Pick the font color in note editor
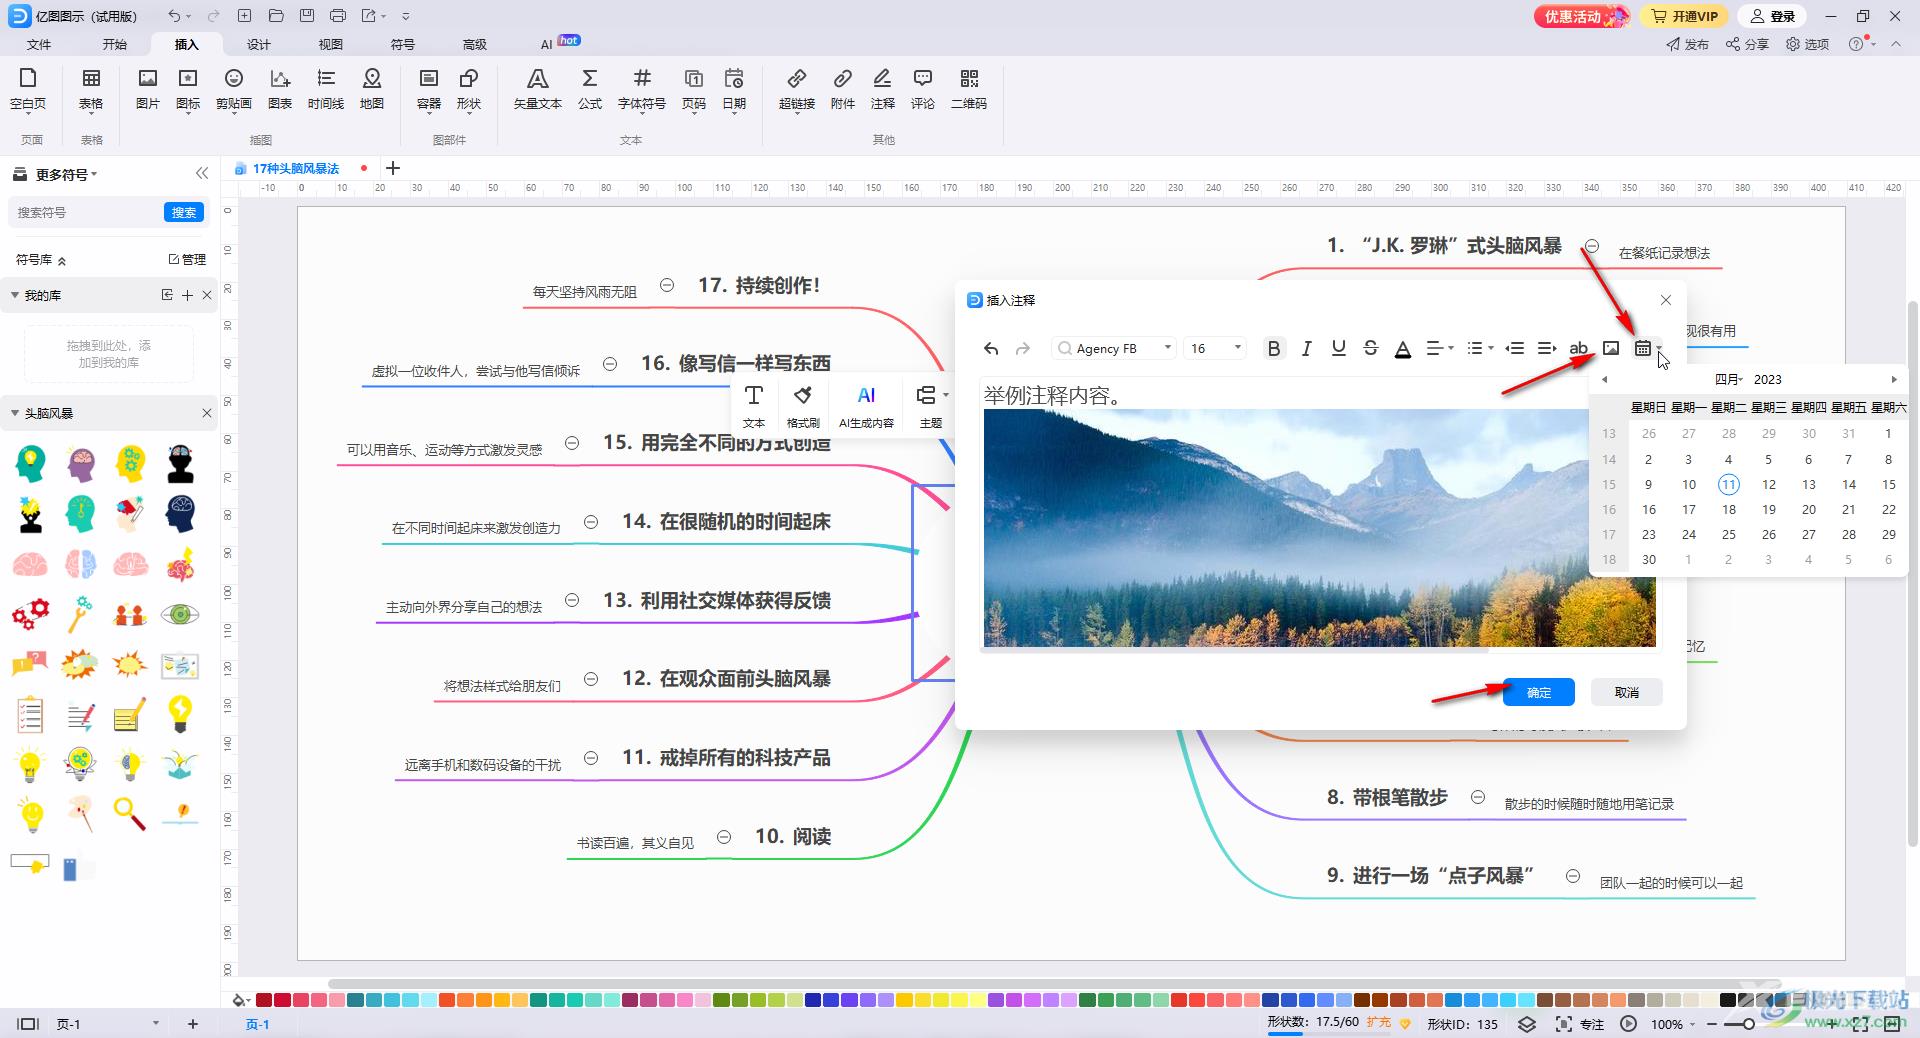Screen dimensions: 1920x1038 pos(1403,348)
